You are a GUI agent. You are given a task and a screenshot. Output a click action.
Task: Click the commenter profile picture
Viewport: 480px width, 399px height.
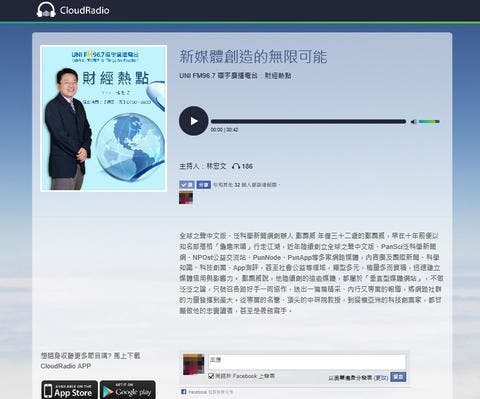(x=194, y=364)
